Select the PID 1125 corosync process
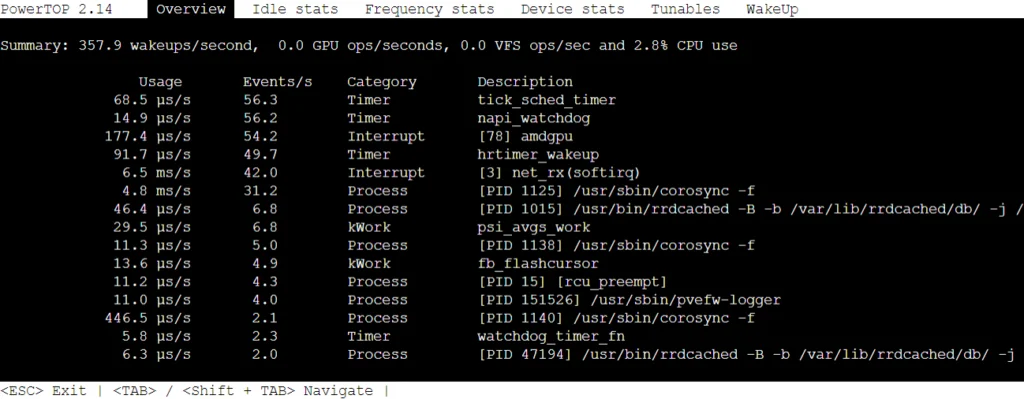Image resolution: width=1024 pixels, height=399 pixels. [x=430, y=191]
